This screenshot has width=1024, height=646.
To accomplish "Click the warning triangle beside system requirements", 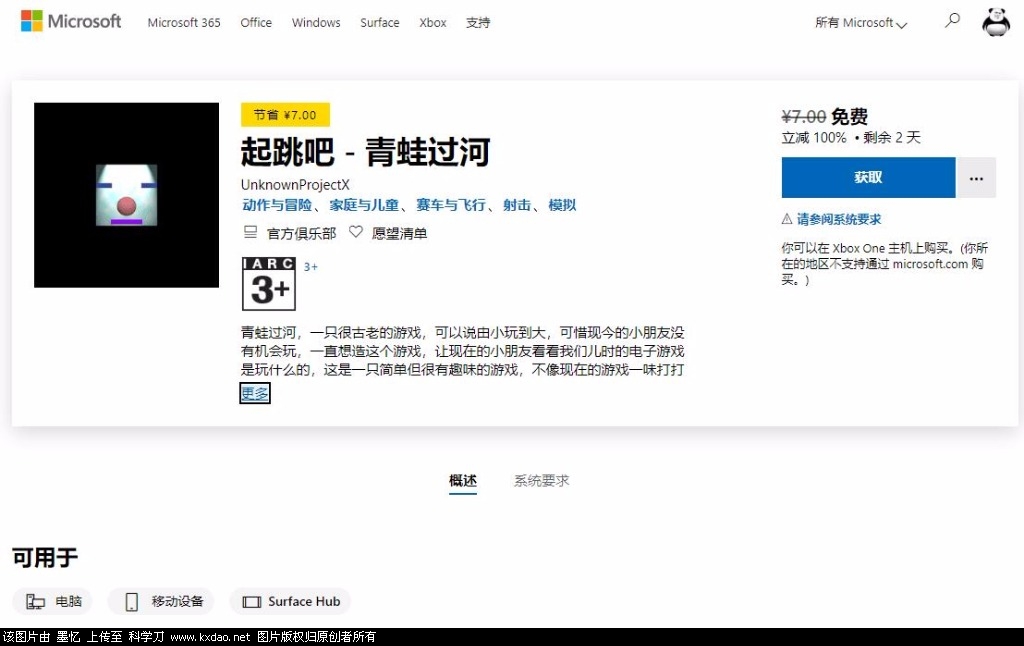I will [787, 219].
